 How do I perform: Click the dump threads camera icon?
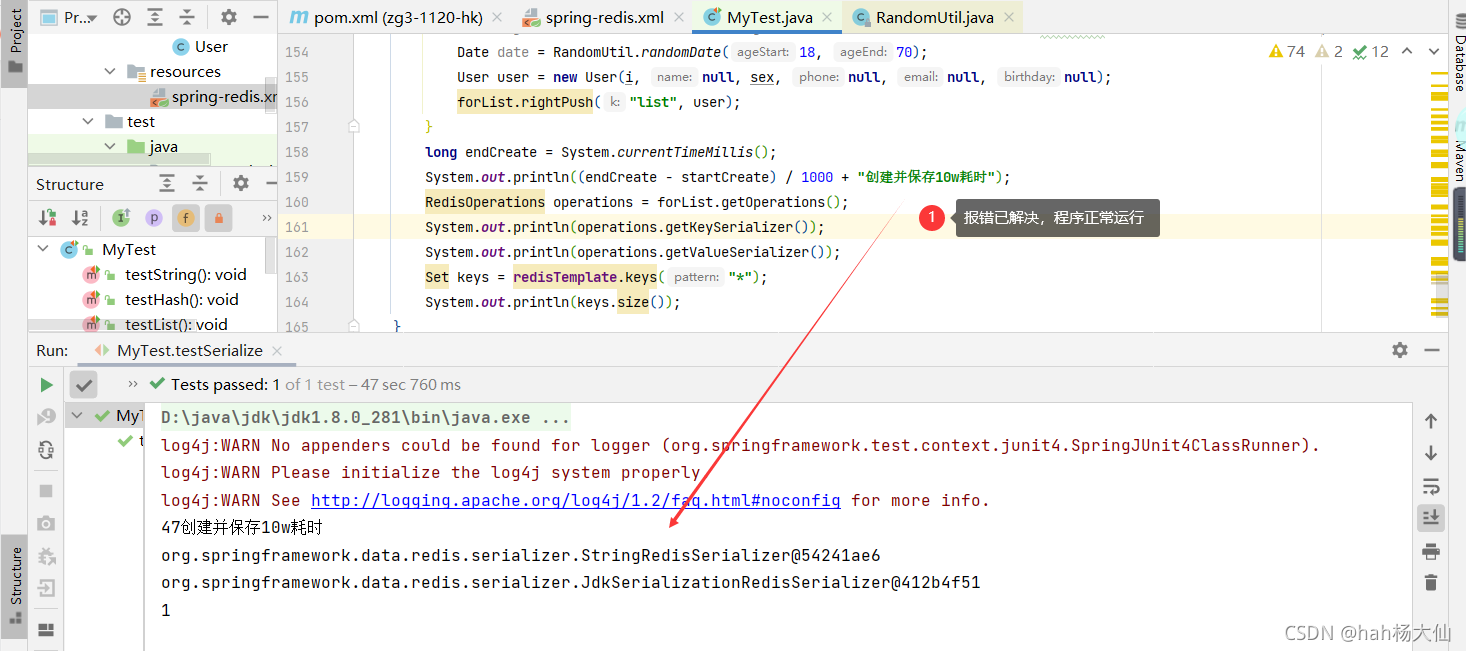point(46,523)
